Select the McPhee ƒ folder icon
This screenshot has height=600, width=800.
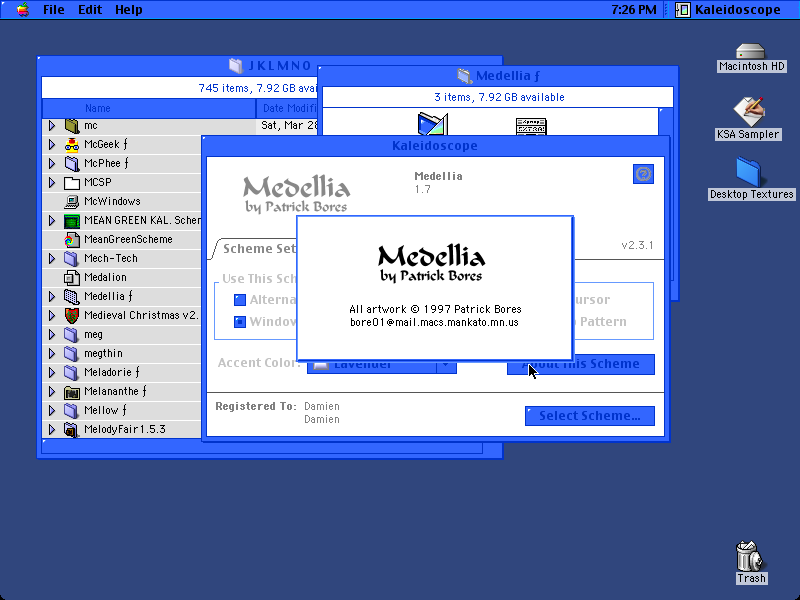(72, 163)
